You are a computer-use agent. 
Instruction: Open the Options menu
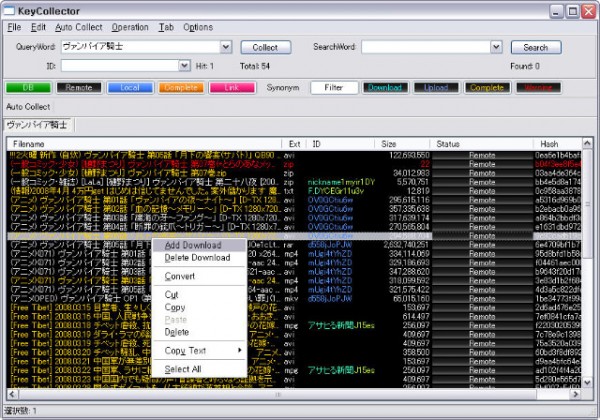(198, 27)
